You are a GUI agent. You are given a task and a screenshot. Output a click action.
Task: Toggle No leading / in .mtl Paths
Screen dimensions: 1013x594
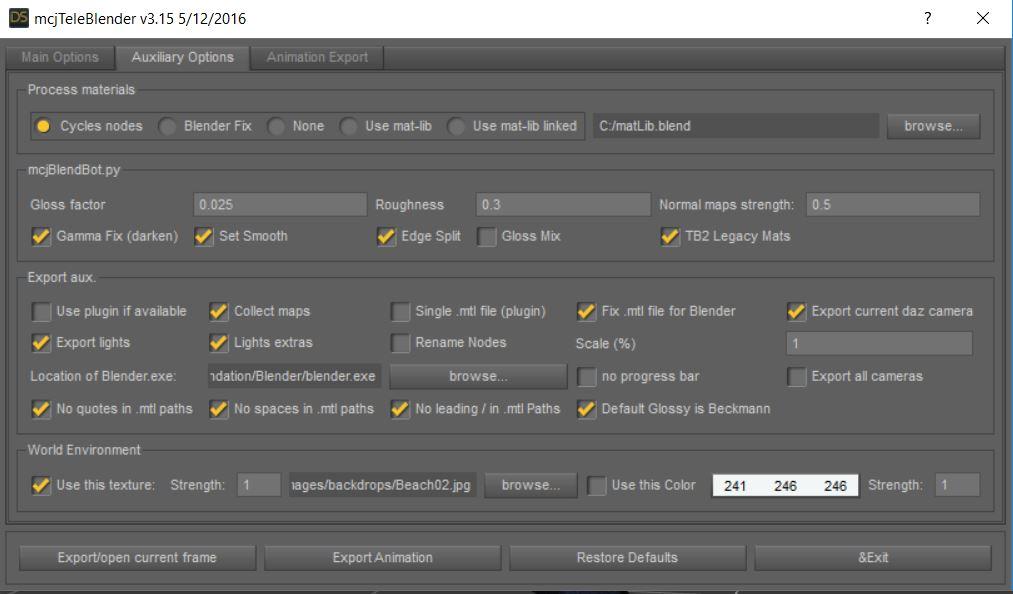coord(401,408)
